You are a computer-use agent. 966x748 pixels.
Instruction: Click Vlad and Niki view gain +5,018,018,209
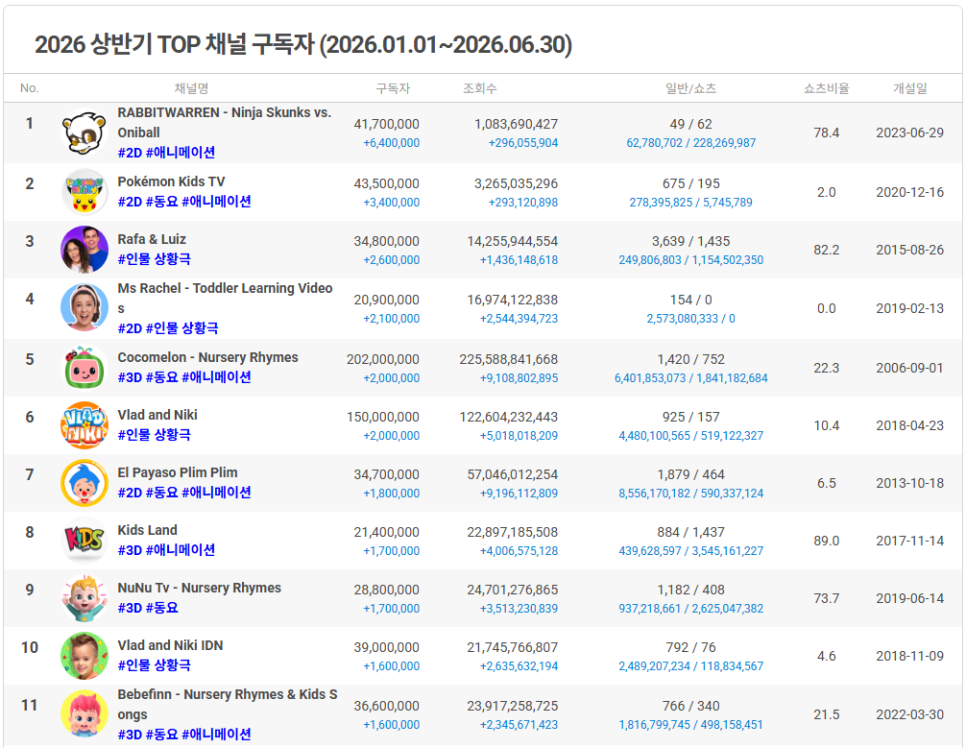(519, 436)
